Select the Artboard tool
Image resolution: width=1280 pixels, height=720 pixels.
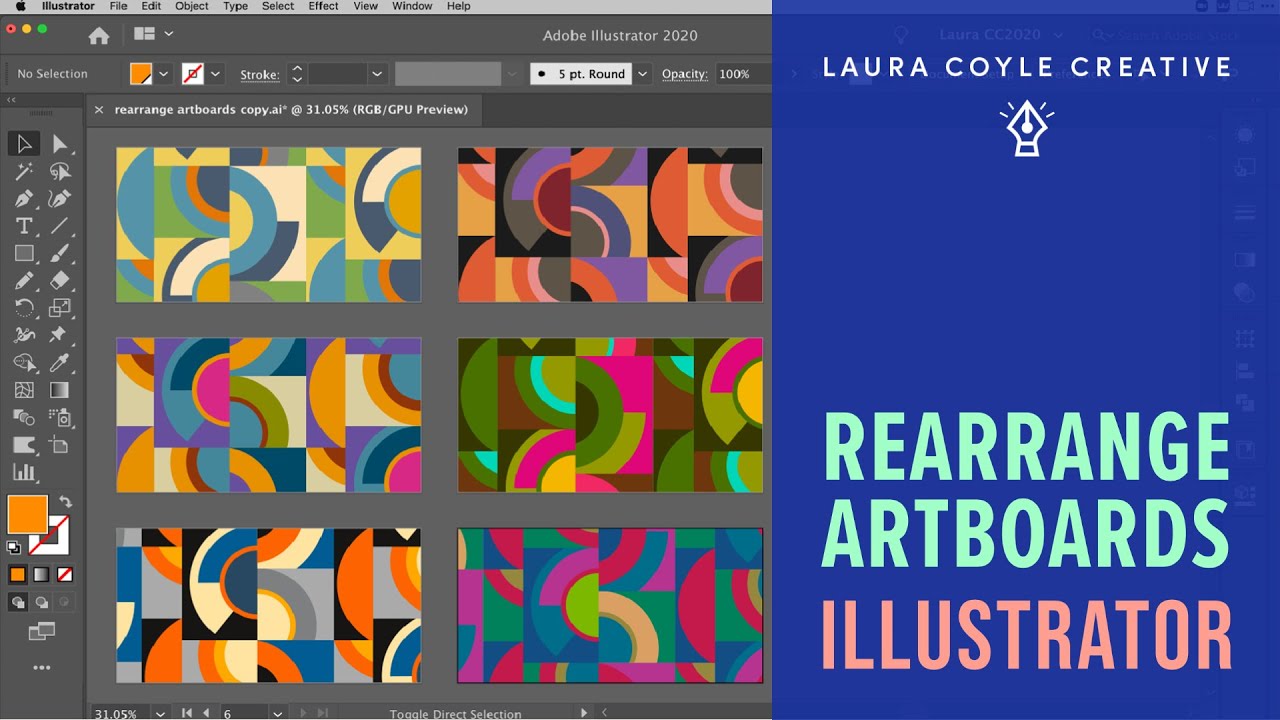tap(59, 445)
